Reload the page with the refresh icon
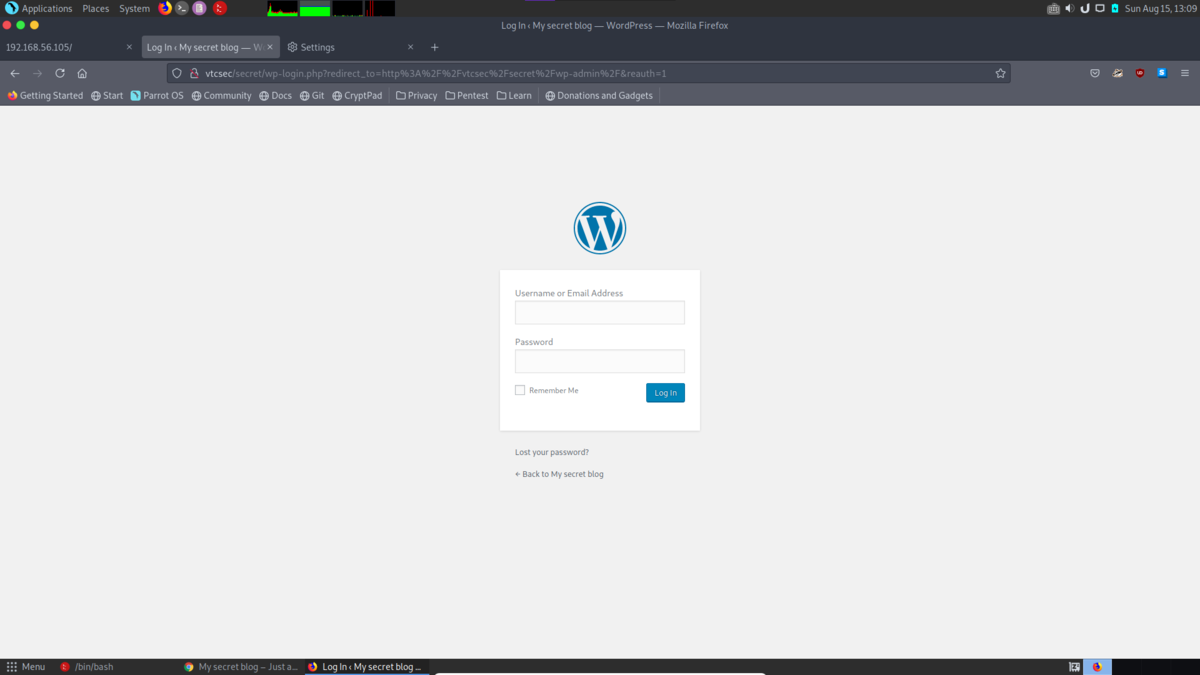 pos(60,73)
